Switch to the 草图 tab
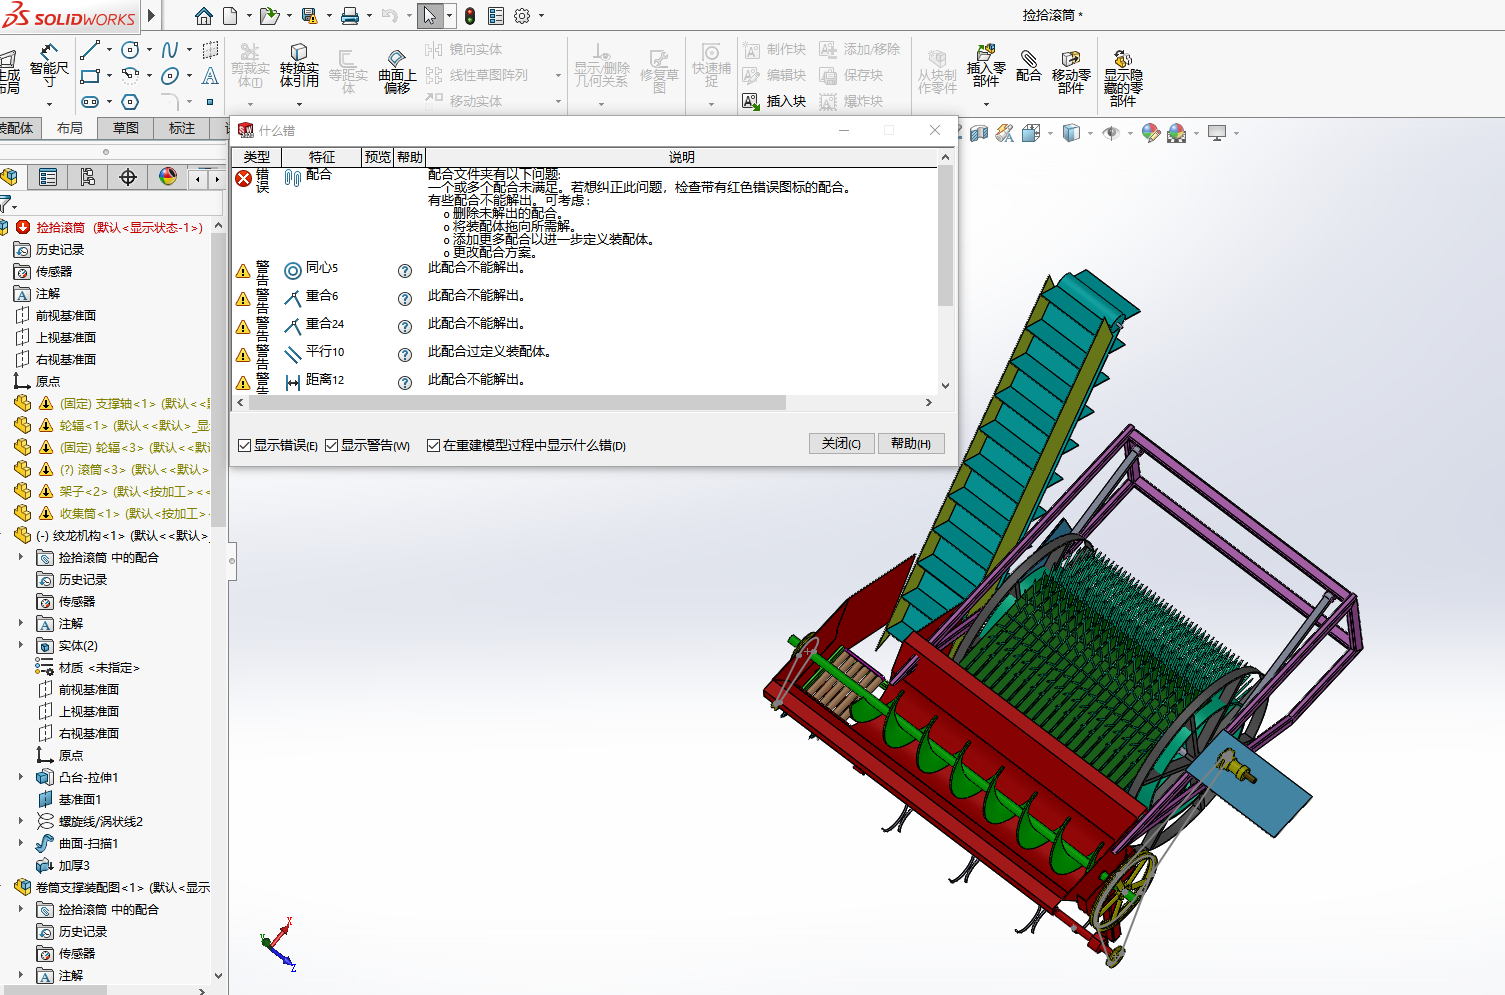 tap(126, 128)
